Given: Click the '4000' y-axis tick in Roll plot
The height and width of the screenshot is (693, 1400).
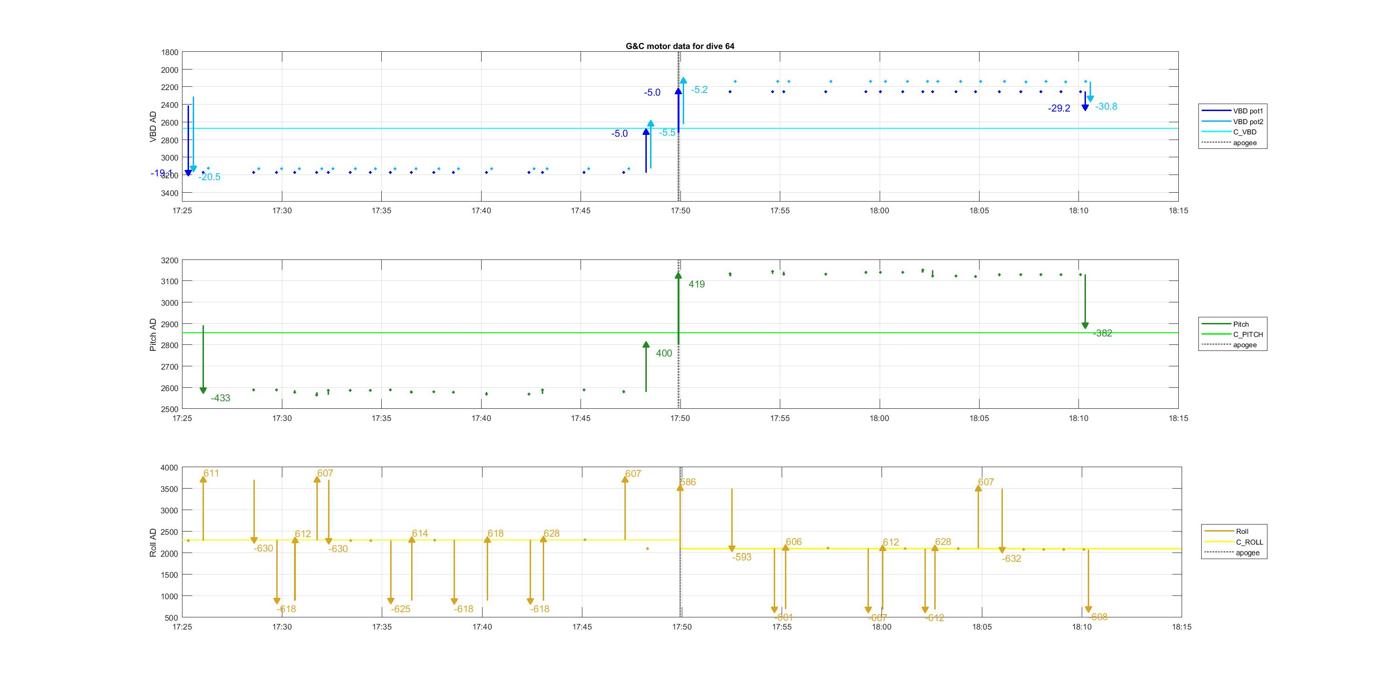Looking at the screenshot, I should 170,467.
